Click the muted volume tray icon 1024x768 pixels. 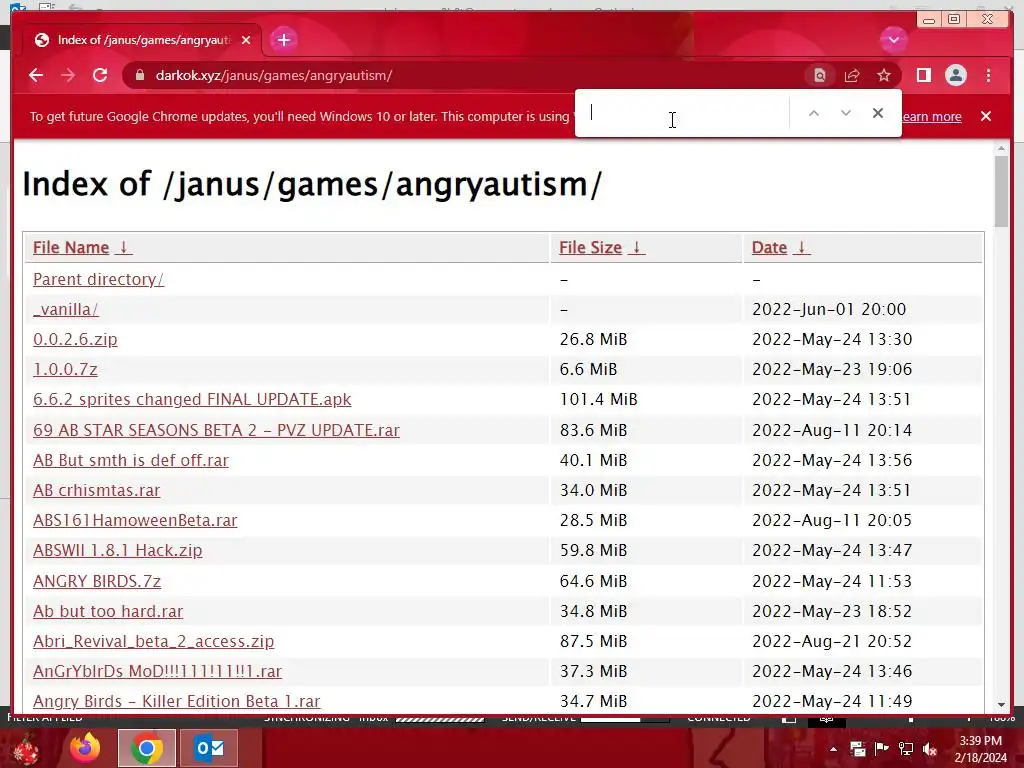coord(930,749)
